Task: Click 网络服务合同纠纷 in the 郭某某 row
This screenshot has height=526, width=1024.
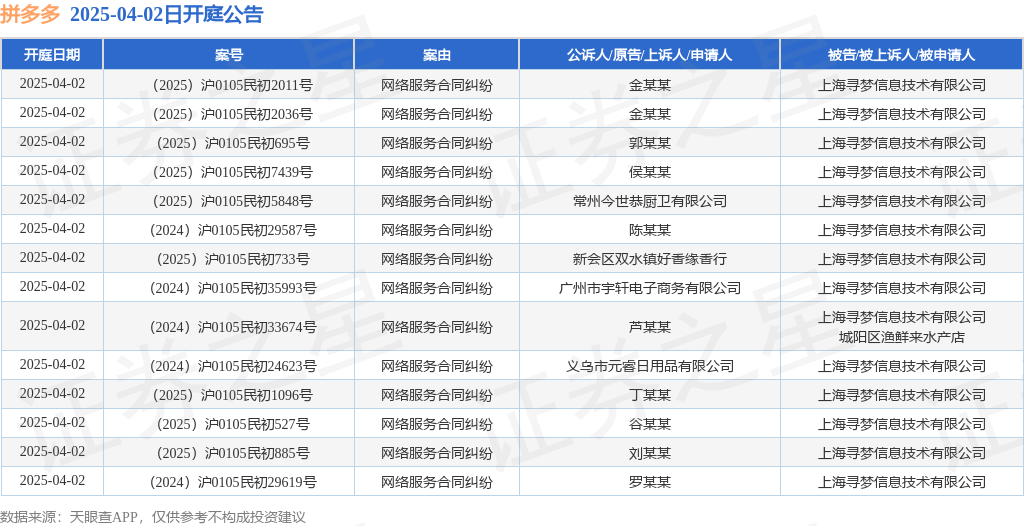Action: coord(437,143)
